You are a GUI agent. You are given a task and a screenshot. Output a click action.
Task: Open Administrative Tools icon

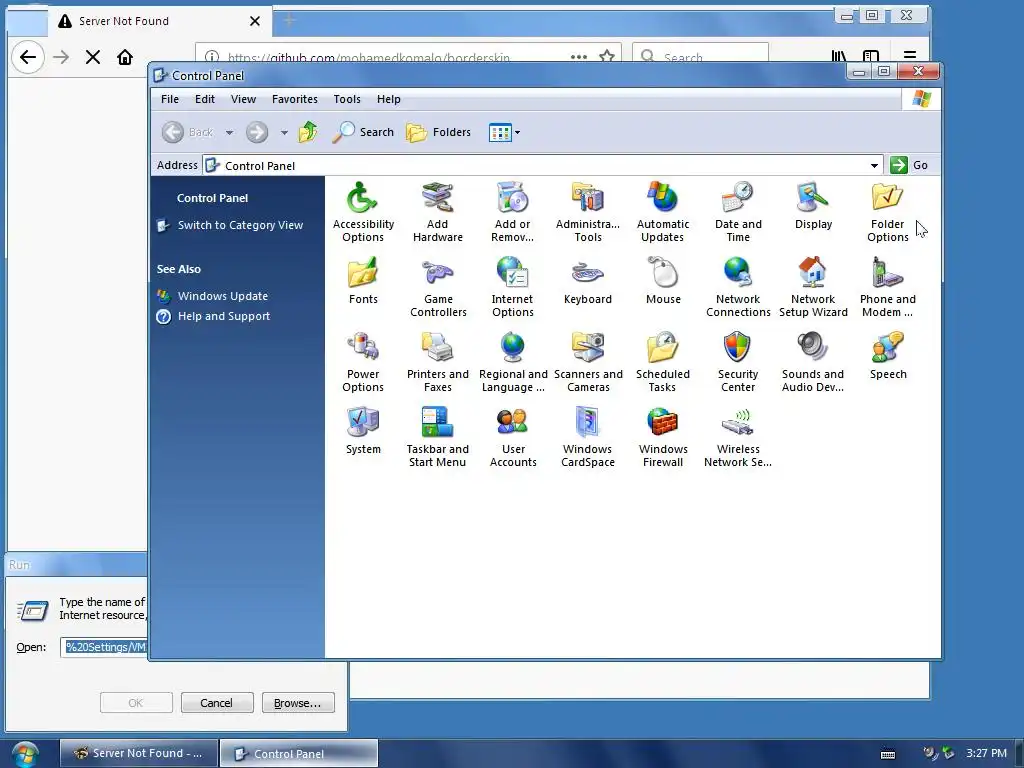pos(588,212)
